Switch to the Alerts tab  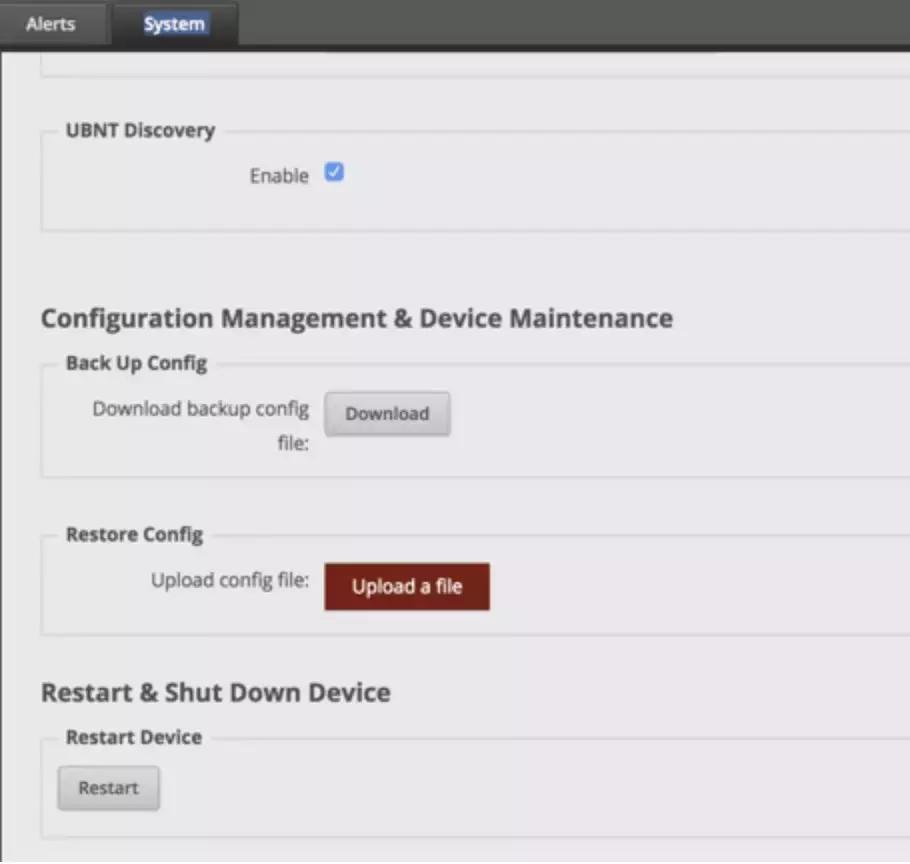tap(50, 24)
